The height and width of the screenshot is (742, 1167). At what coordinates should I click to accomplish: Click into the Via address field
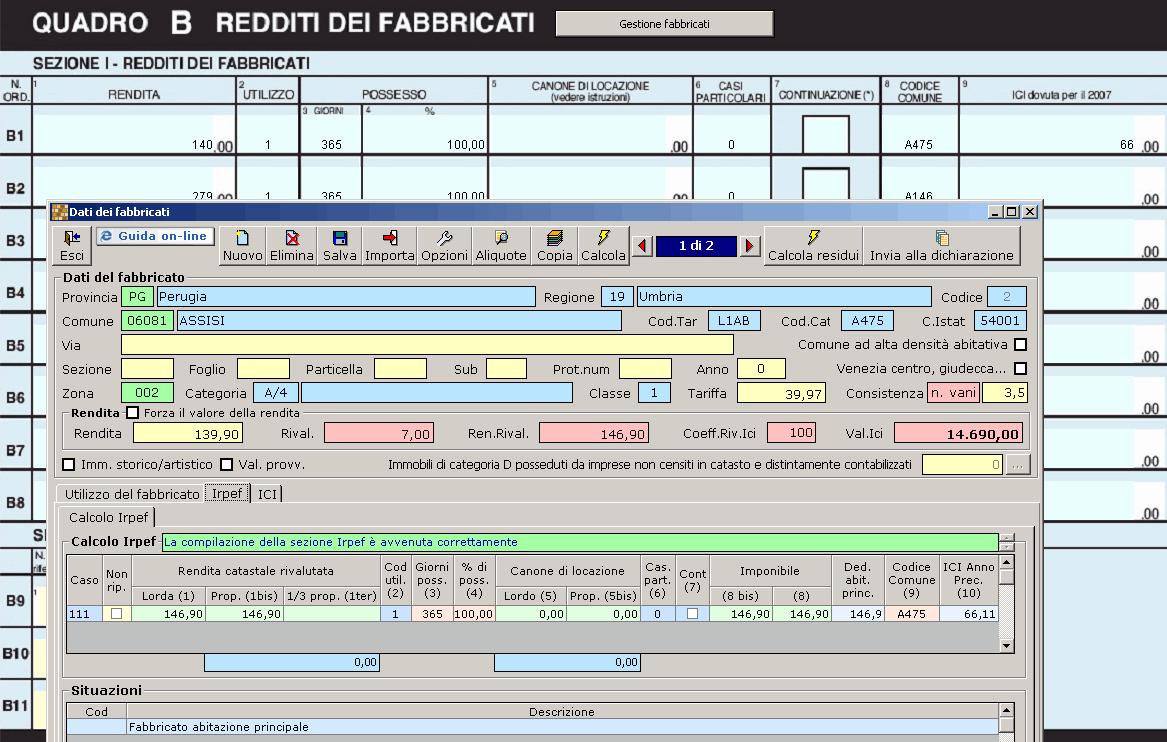click(427, 345)
